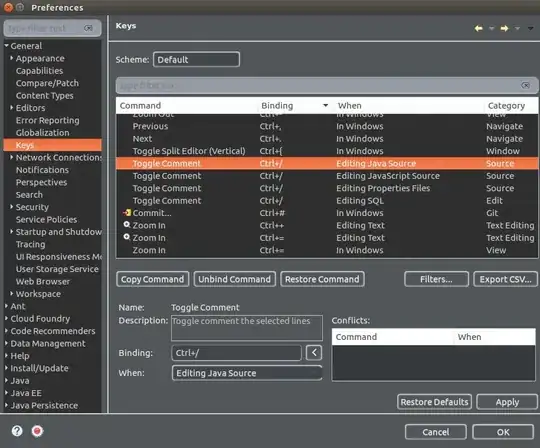The width and height of the screenshot is (540, 448).
Task: Click the Export CSV... button
Action: tap(505, 279)
